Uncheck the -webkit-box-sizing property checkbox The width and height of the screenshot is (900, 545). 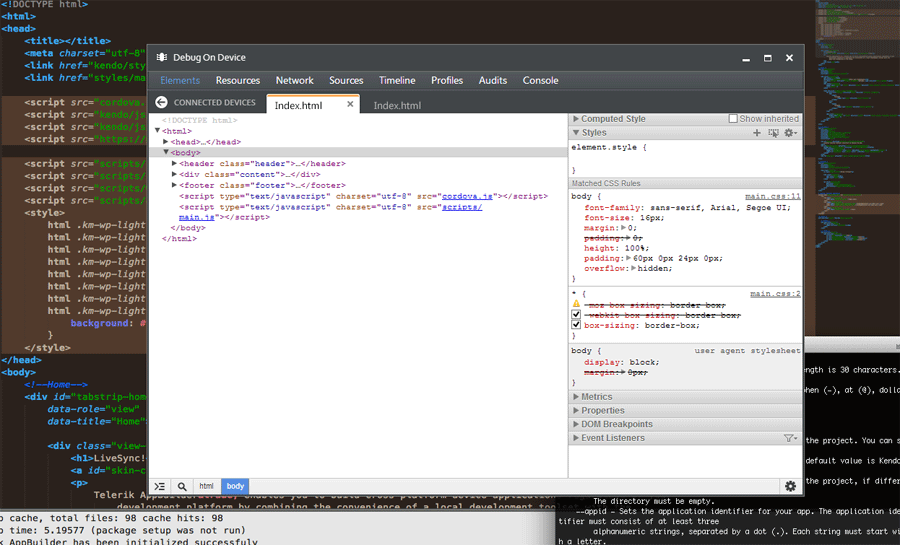click(576, 314)
